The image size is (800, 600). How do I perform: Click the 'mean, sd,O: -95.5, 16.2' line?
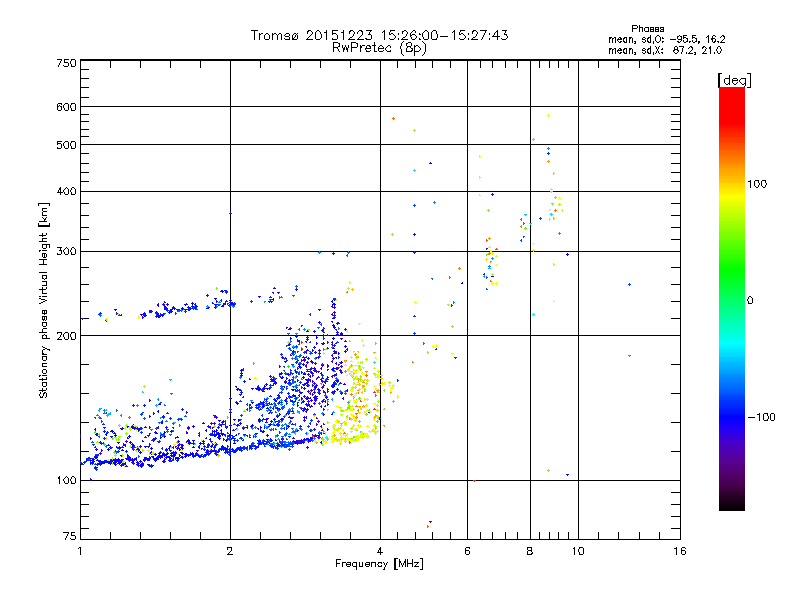click(666, 39)
